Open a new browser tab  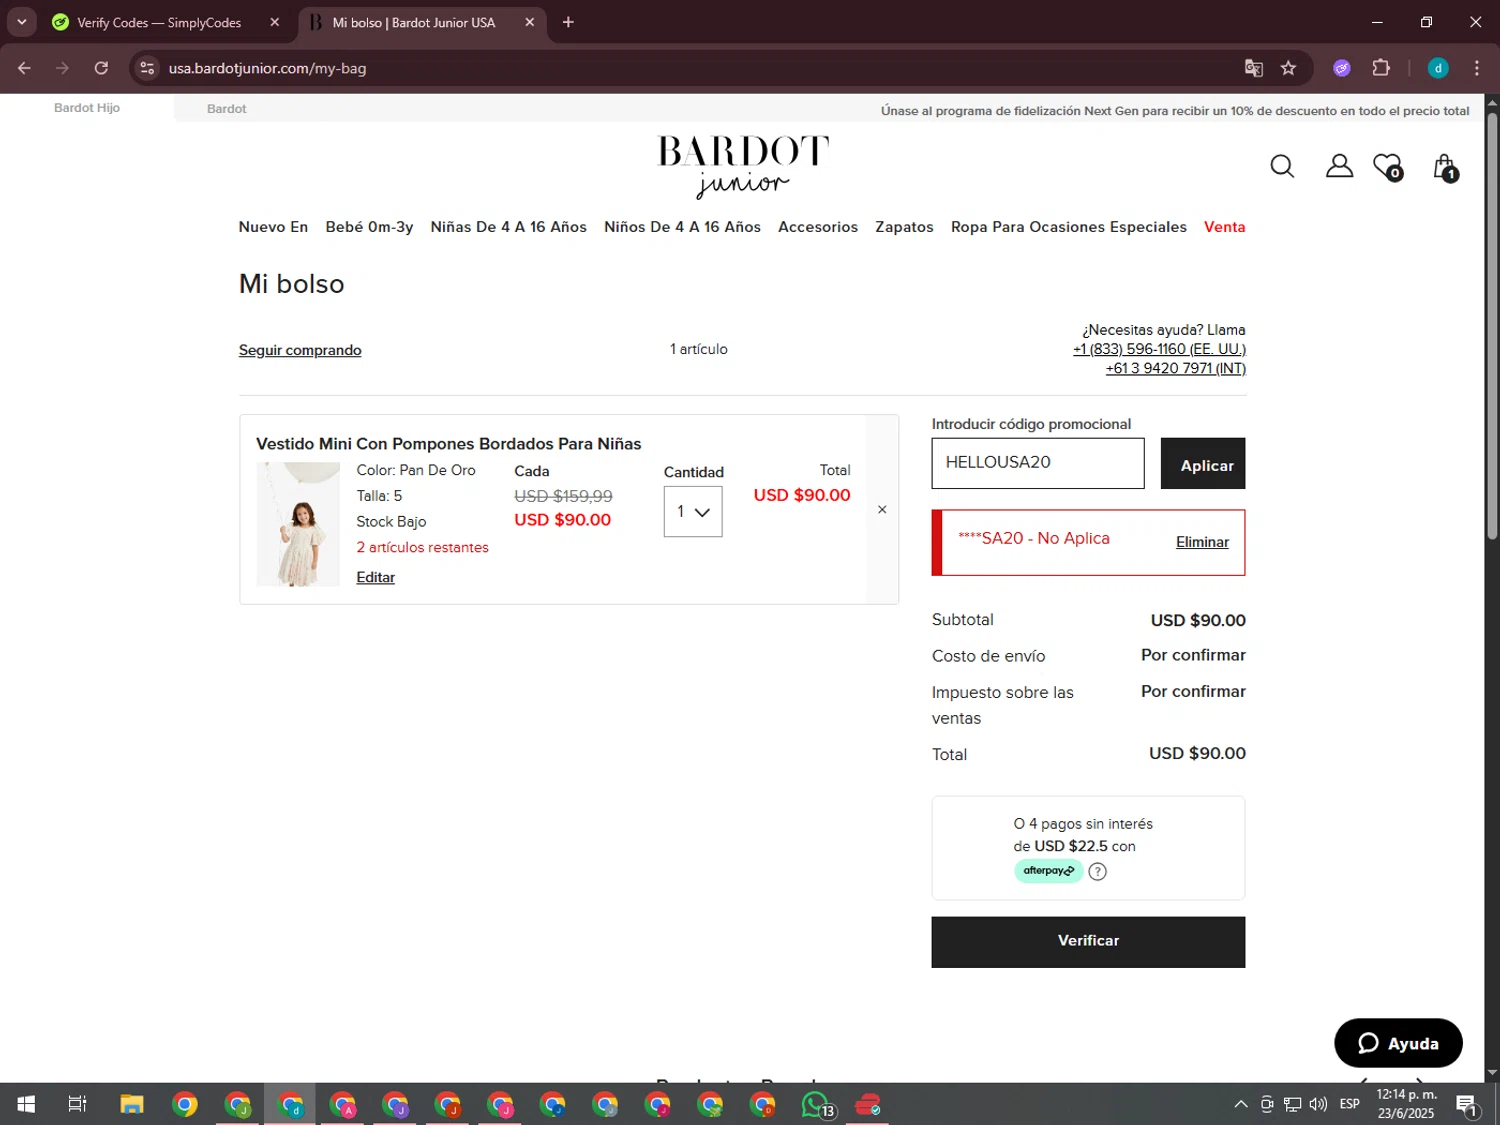(568, 22)
